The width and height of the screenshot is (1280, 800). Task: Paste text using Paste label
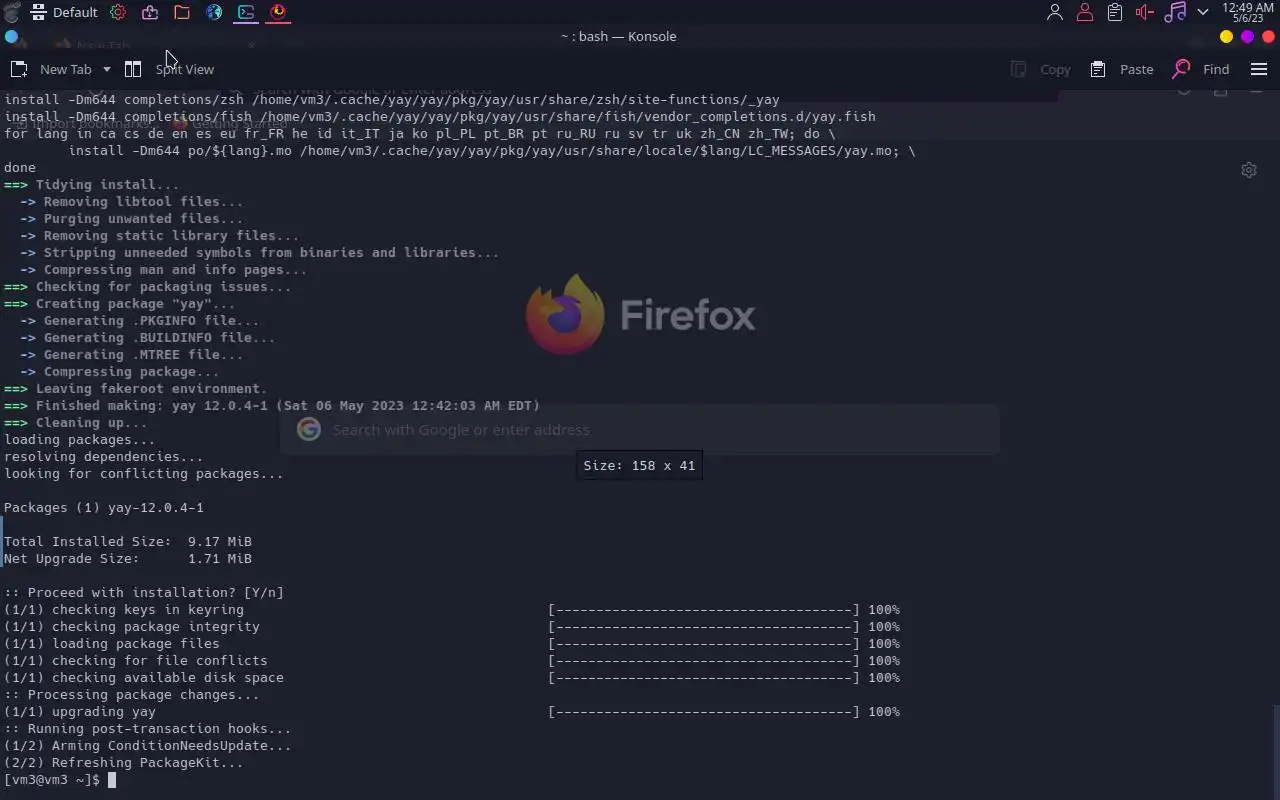1136,69
